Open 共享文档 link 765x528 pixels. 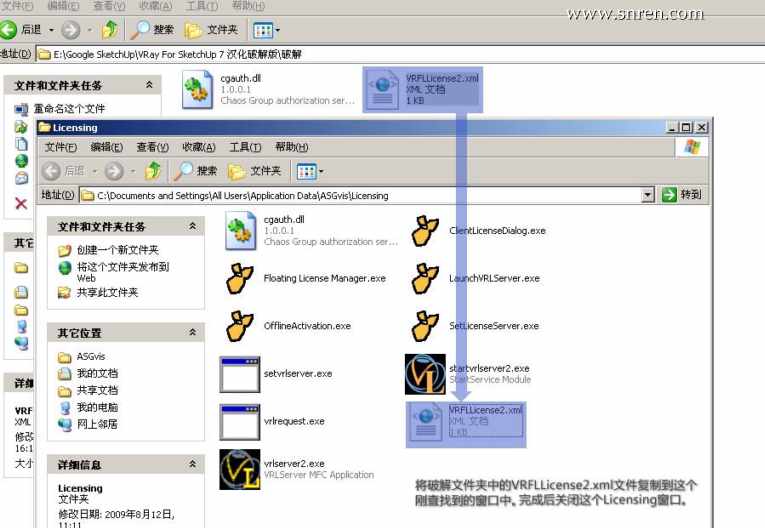pos(88,390)
